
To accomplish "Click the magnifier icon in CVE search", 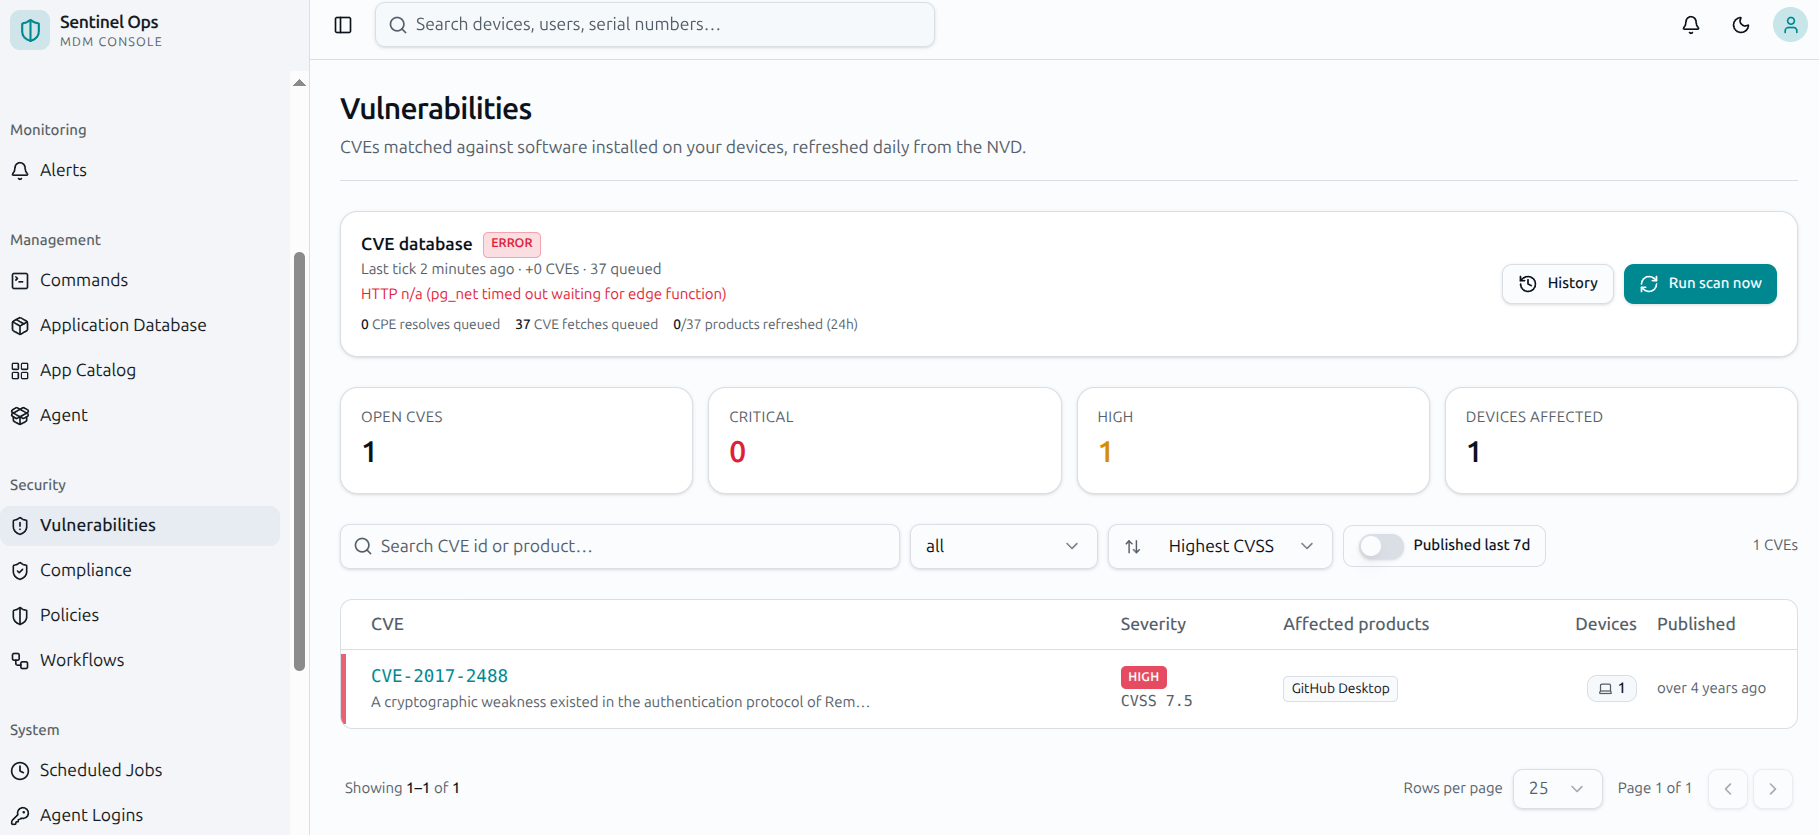I will (363, 546).
